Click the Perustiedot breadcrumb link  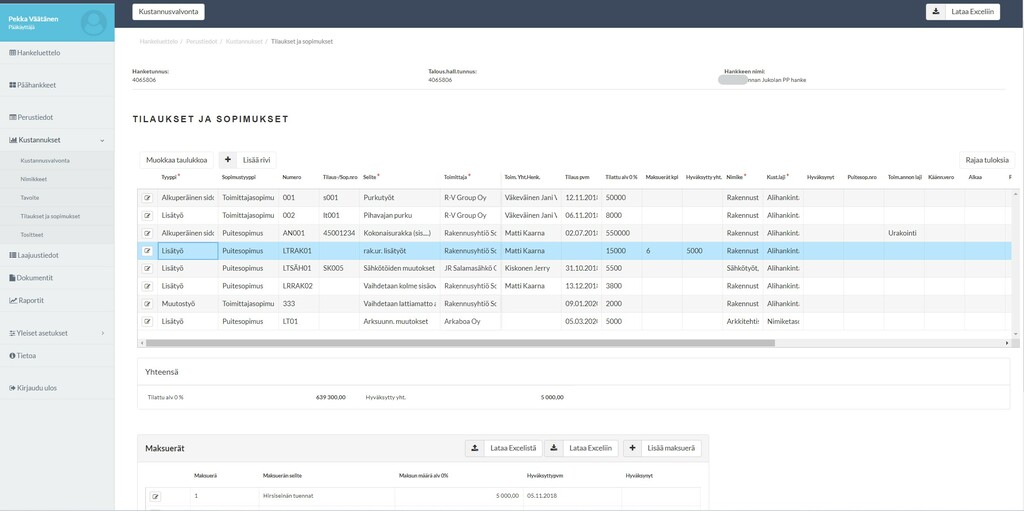(x=202, y=42)
